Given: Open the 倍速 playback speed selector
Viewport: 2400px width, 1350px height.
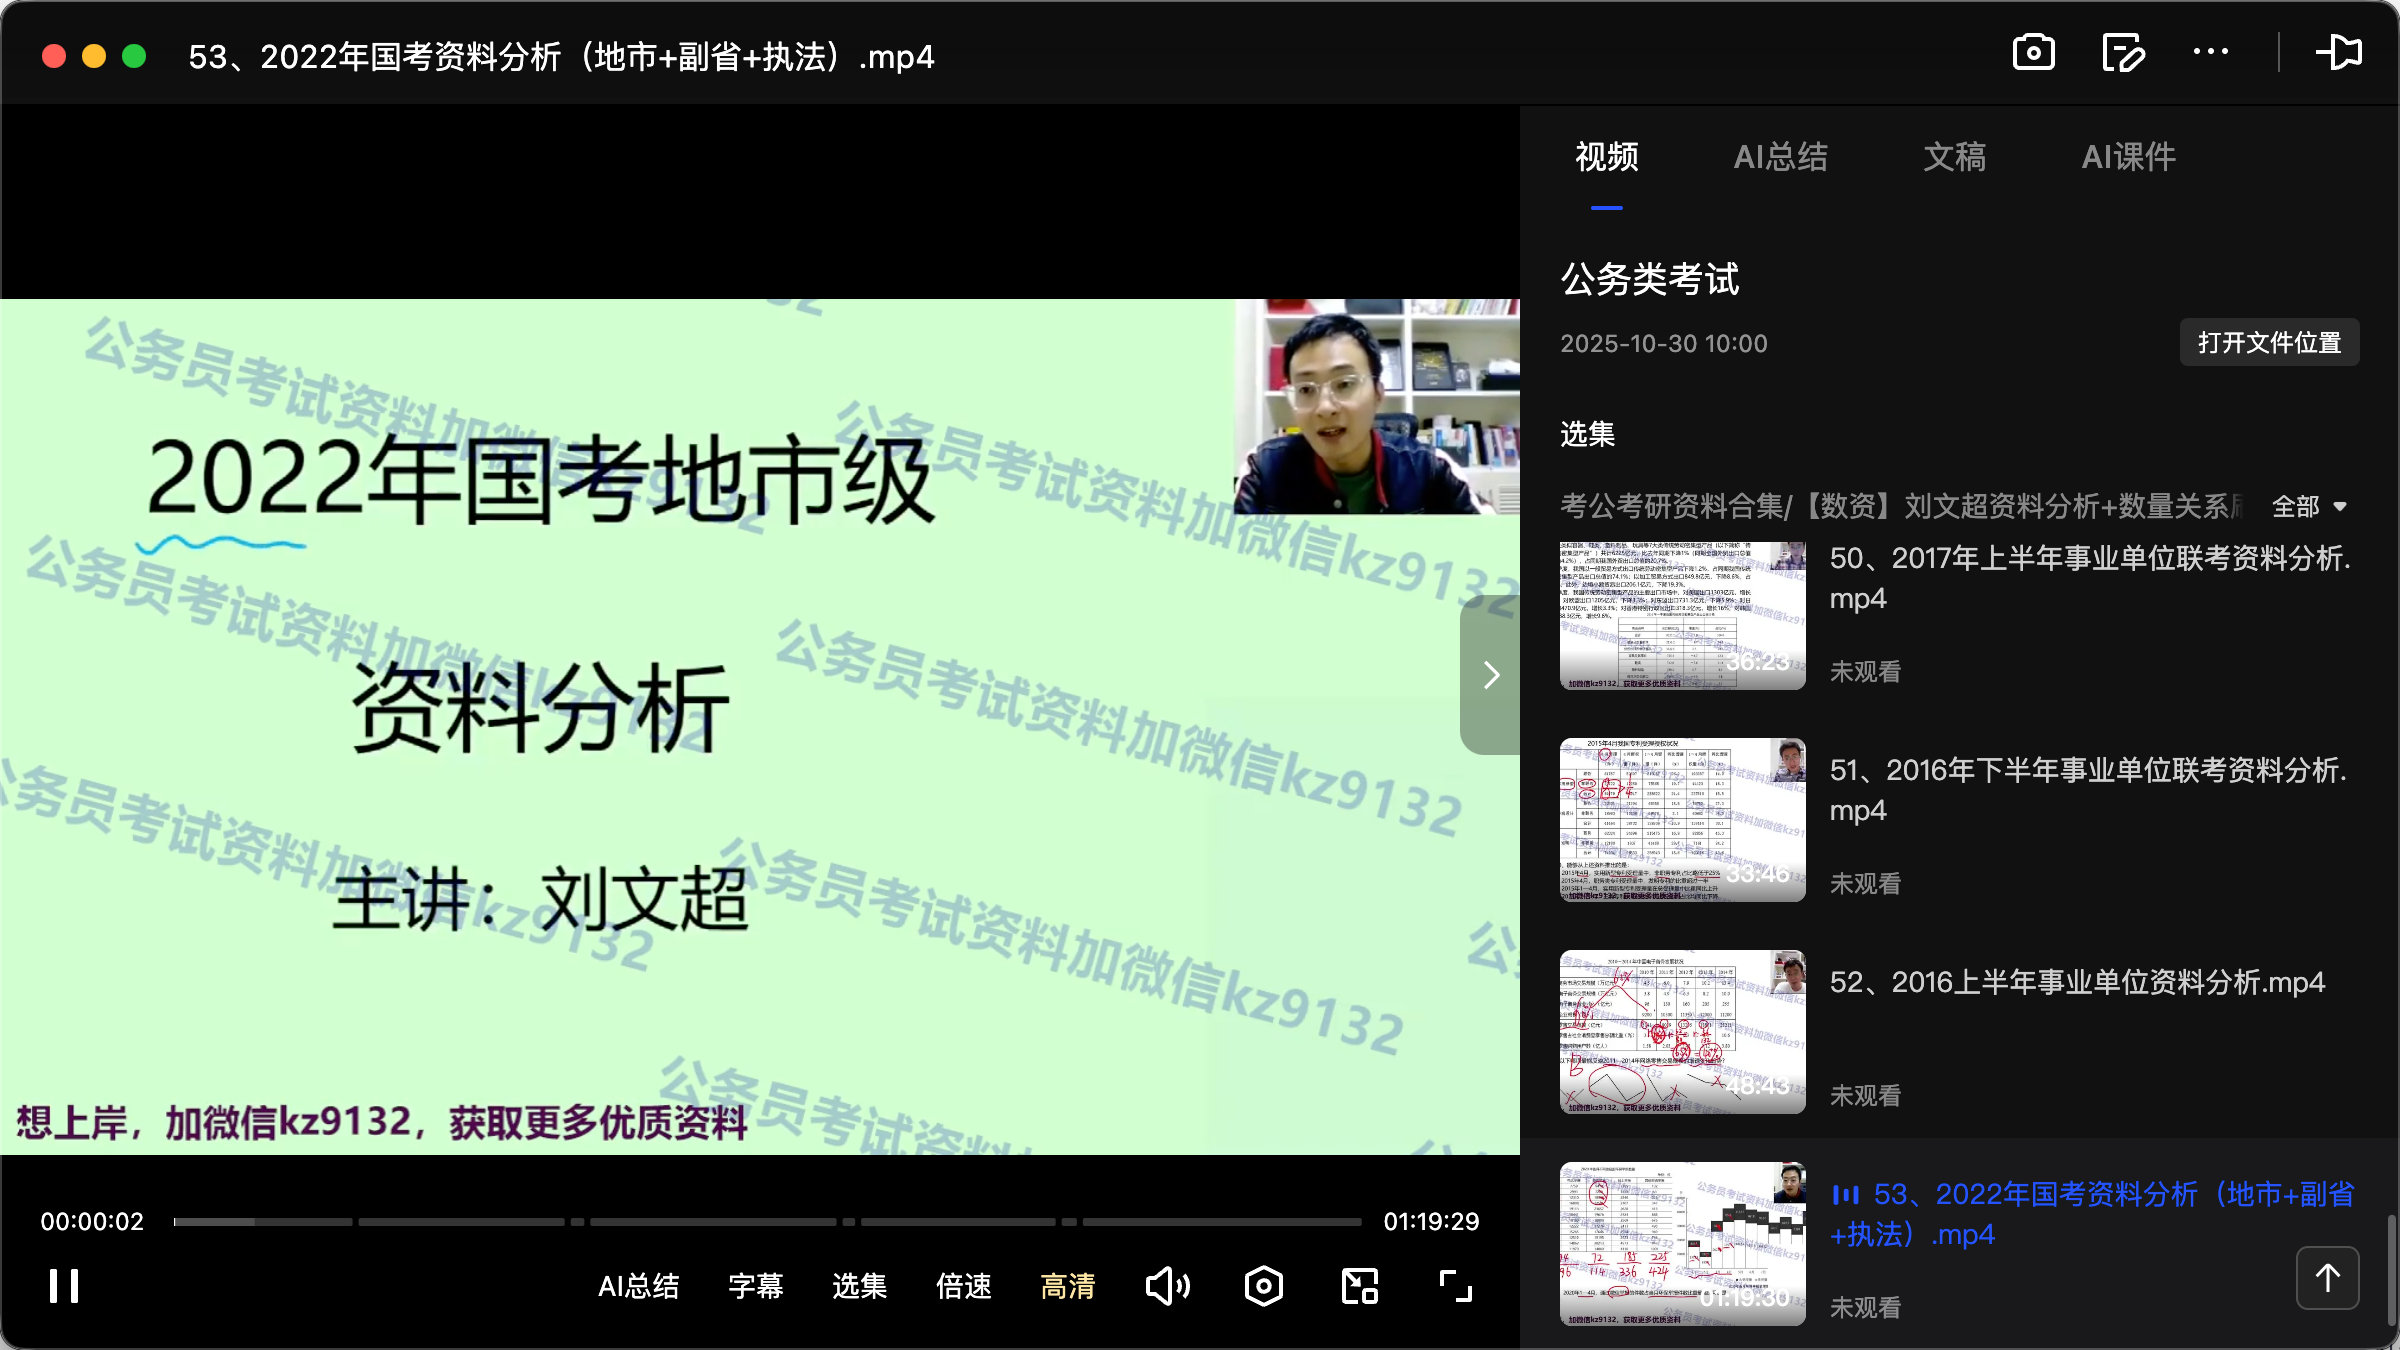Looking at the screenshot, I should pos(963,1286).
